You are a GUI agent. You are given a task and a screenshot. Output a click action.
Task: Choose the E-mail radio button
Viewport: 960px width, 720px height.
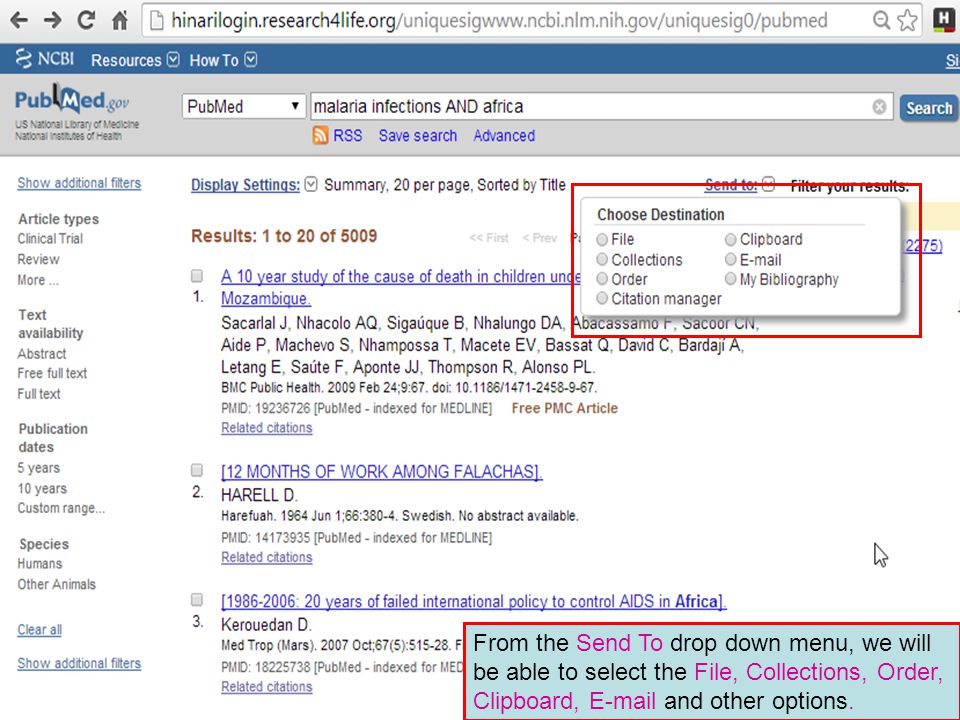730,260
